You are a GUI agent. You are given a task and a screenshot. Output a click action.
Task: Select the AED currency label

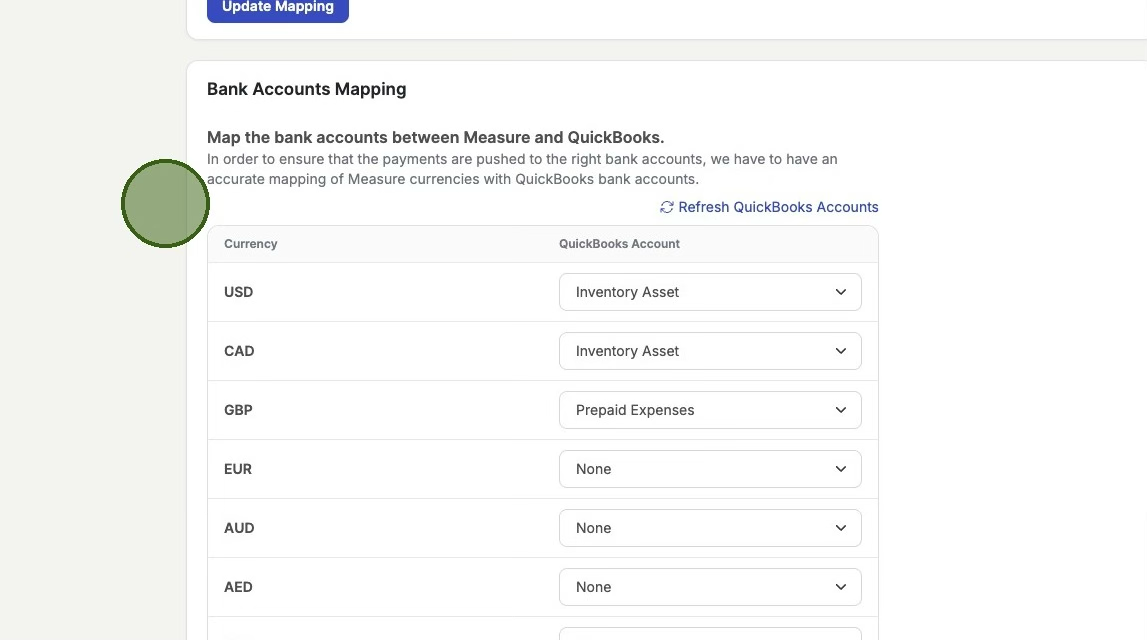pyautogui.click(x=238, y=587)
